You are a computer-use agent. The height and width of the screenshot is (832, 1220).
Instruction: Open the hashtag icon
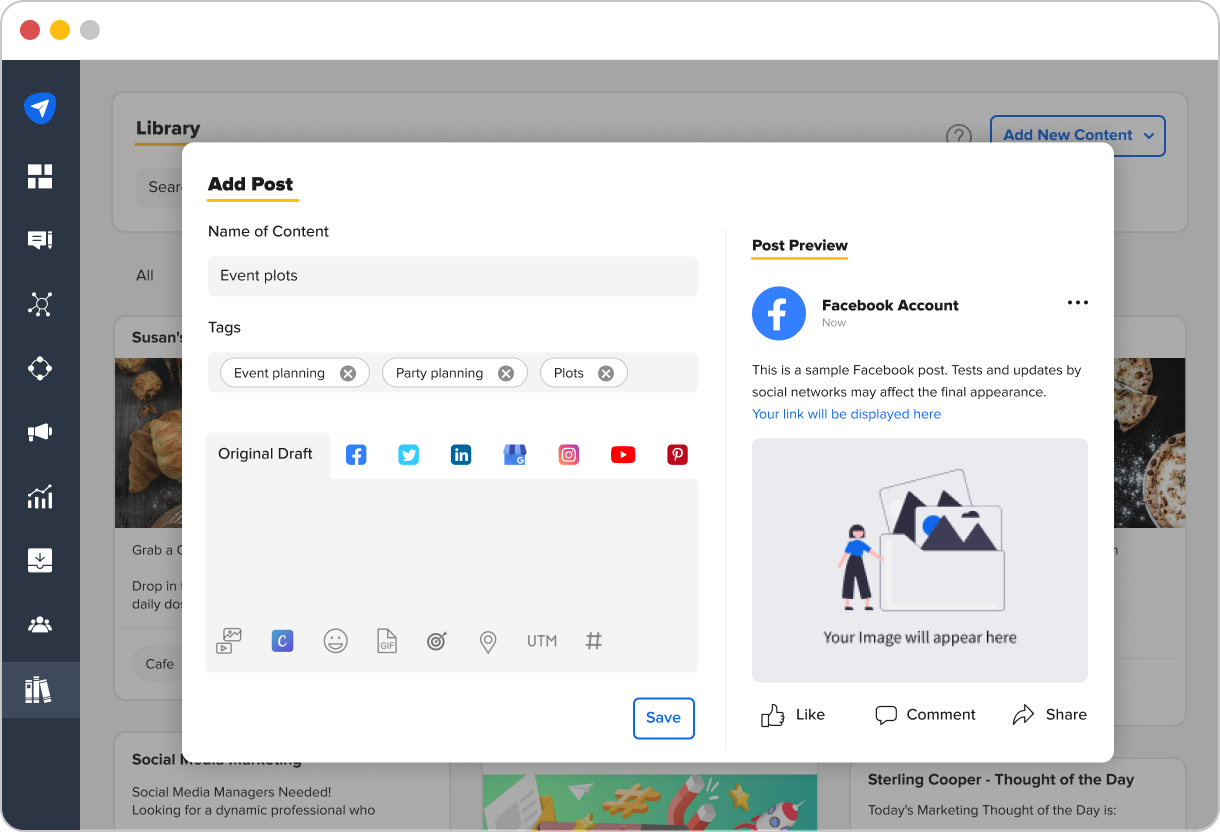point(594,641)
